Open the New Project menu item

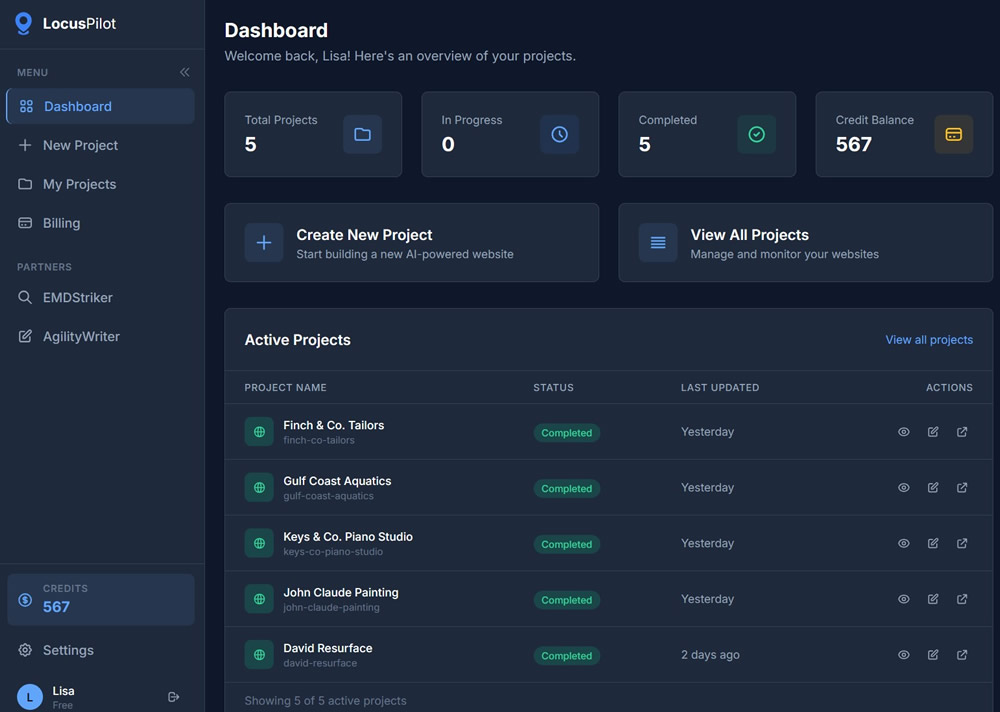80,145
